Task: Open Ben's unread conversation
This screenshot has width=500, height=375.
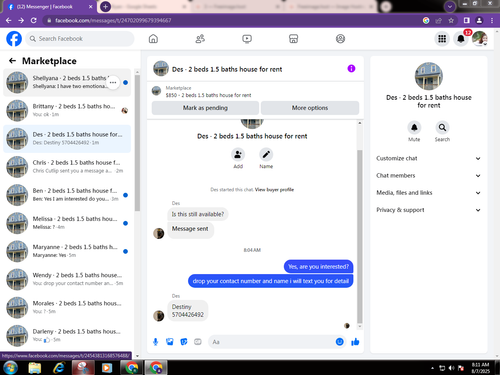Action: coord(67,195)
